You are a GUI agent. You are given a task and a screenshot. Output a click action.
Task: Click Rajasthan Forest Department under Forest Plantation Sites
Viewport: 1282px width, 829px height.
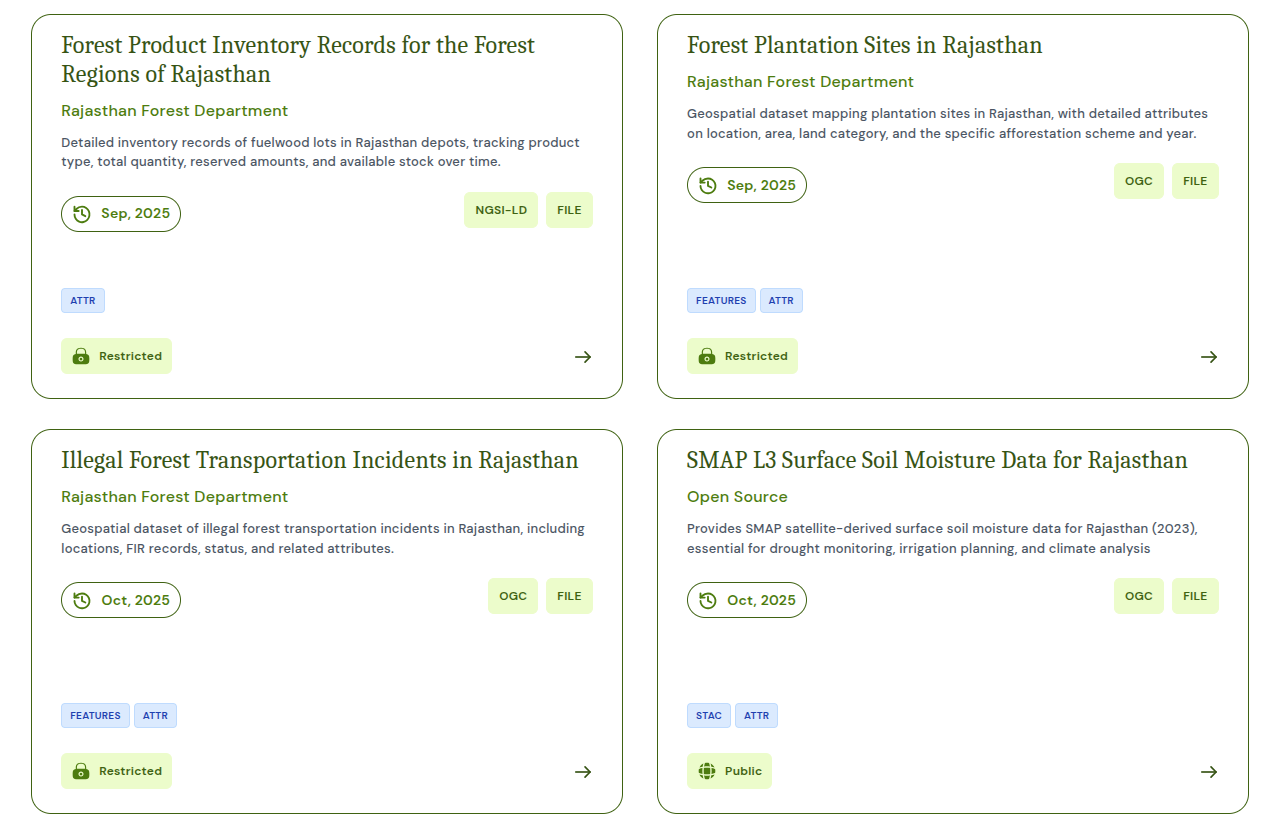[x=800, y=82]
